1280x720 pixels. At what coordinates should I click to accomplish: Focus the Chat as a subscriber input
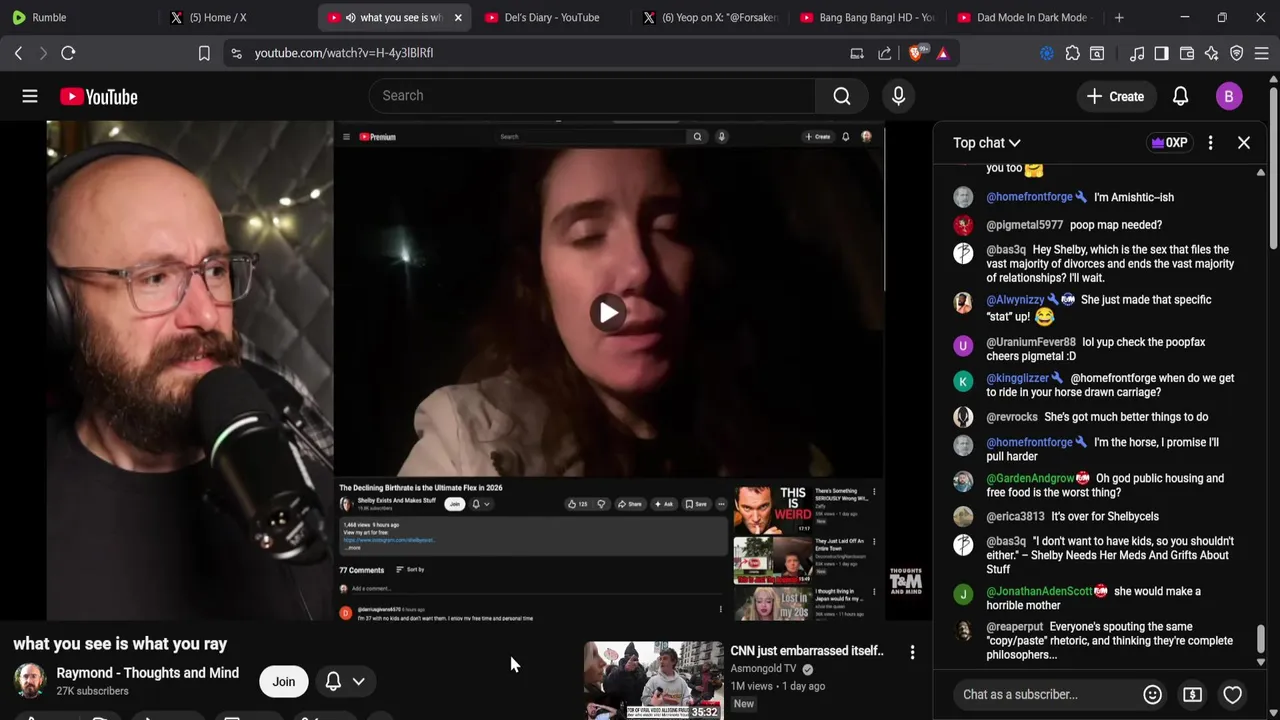tap(1046, 694)
